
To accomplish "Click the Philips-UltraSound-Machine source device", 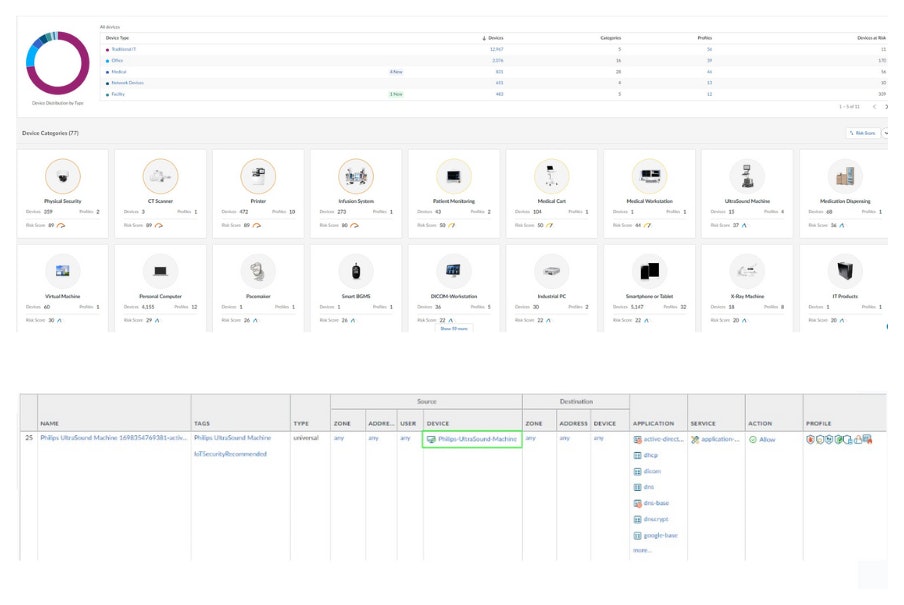I will (477, 439).
